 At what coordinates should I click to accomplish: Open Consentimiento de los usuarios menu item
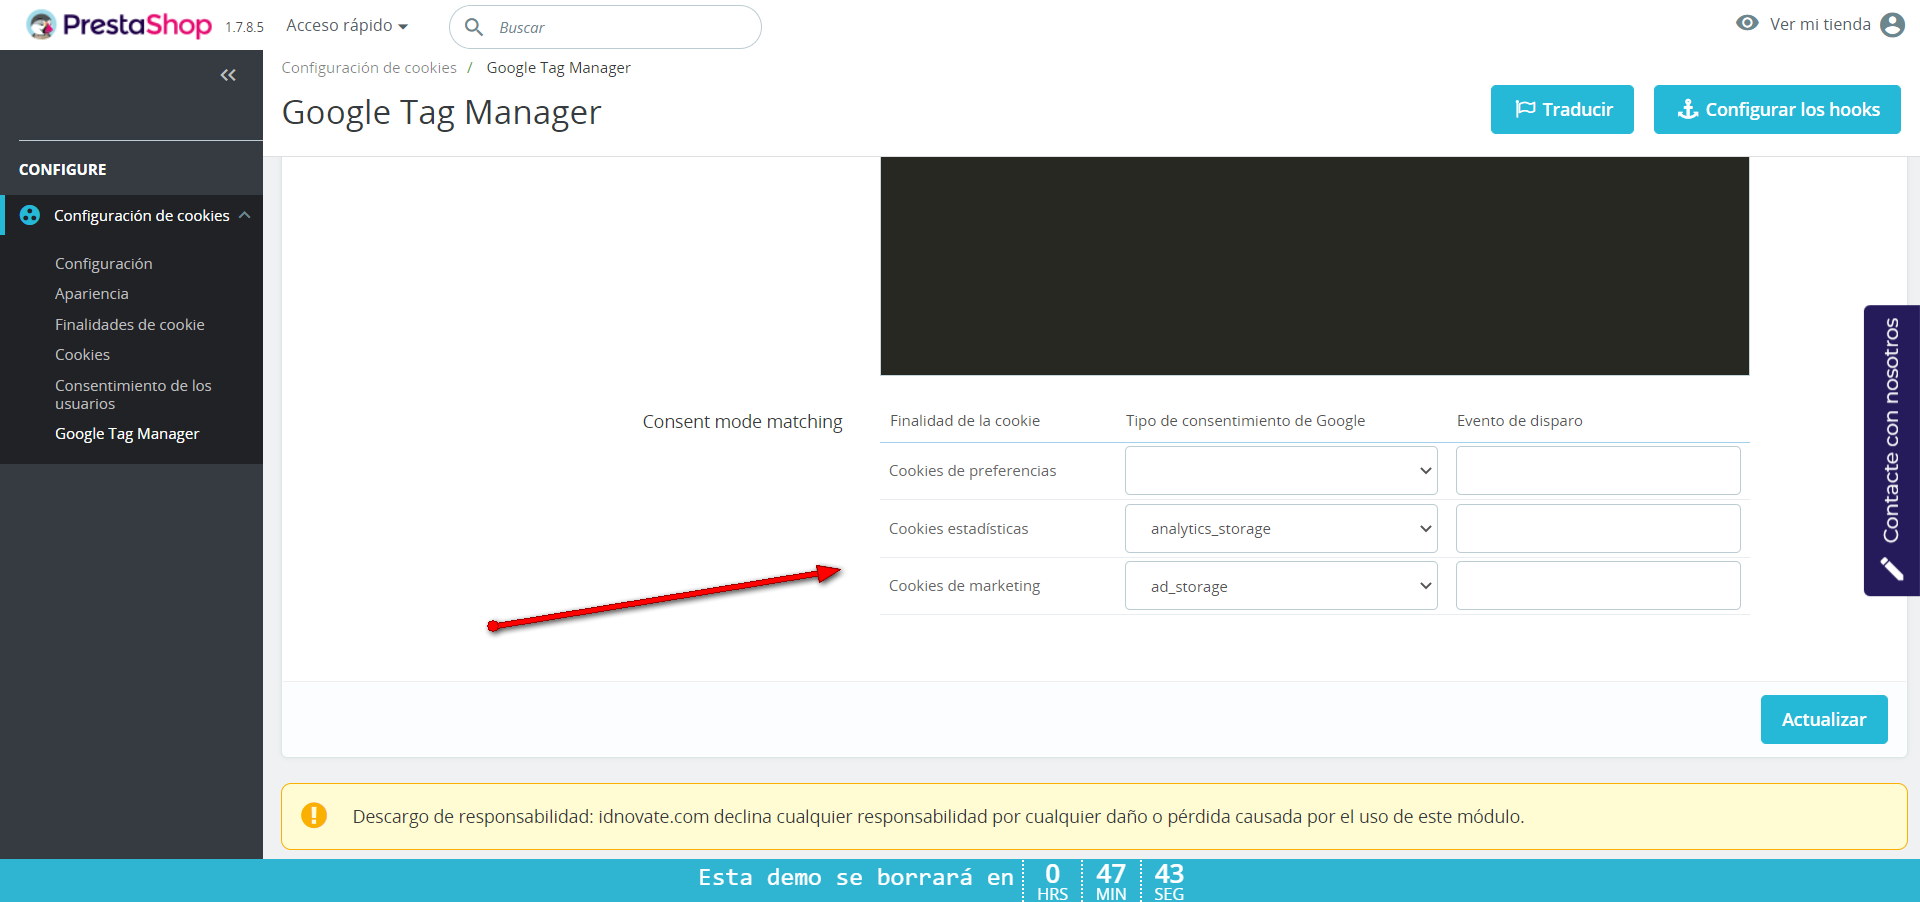[133, 394]
